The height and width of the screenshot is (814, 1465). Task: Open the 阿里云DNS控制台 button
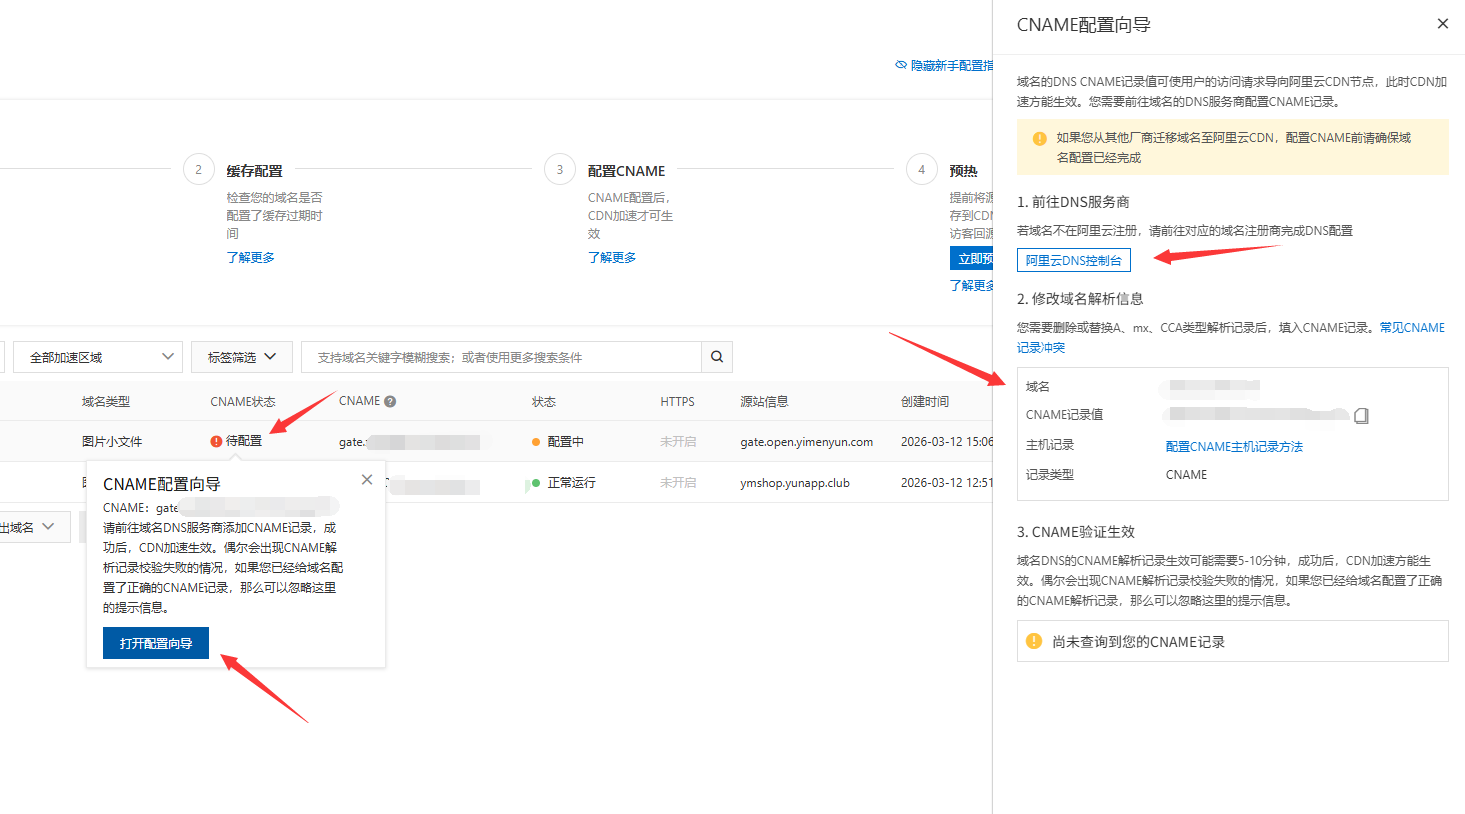pos(1073,260)
